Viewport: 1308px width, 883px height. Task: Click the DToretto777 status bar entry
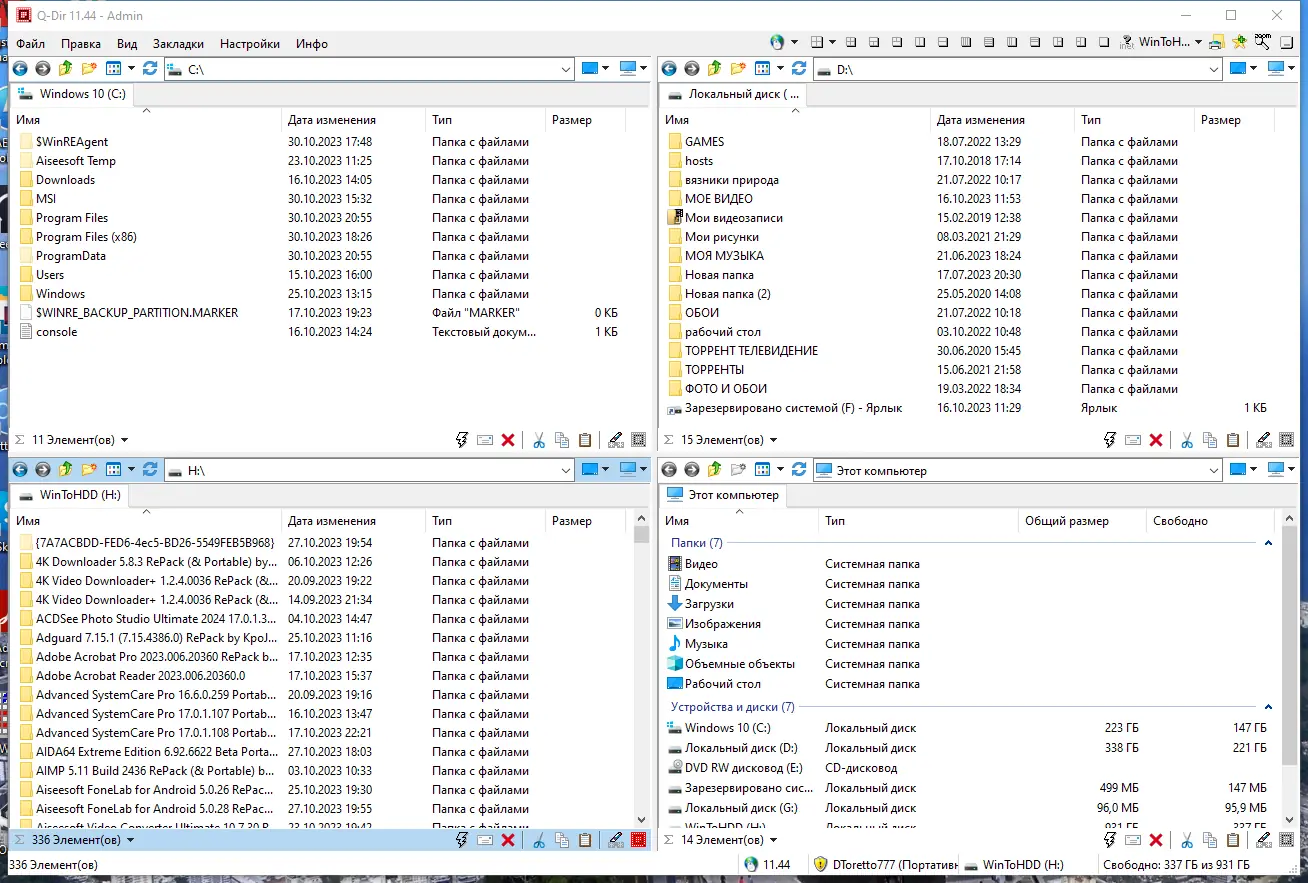[x=885, y=865]
